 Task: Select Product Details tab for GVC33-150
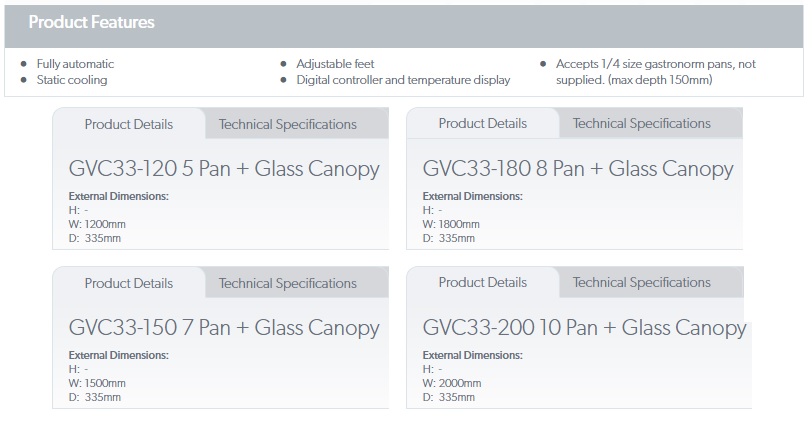(x=129, y=284)
